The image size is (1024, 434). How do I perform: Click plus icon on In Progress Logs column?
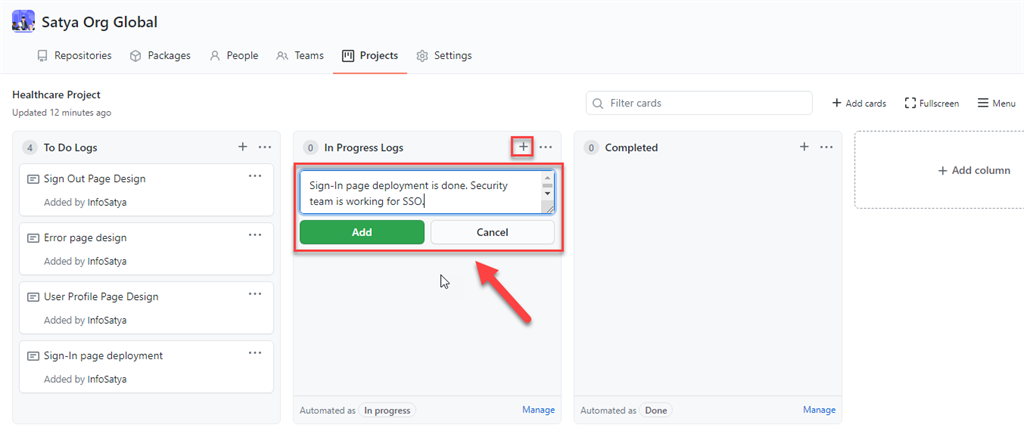[x=523, y=147]
